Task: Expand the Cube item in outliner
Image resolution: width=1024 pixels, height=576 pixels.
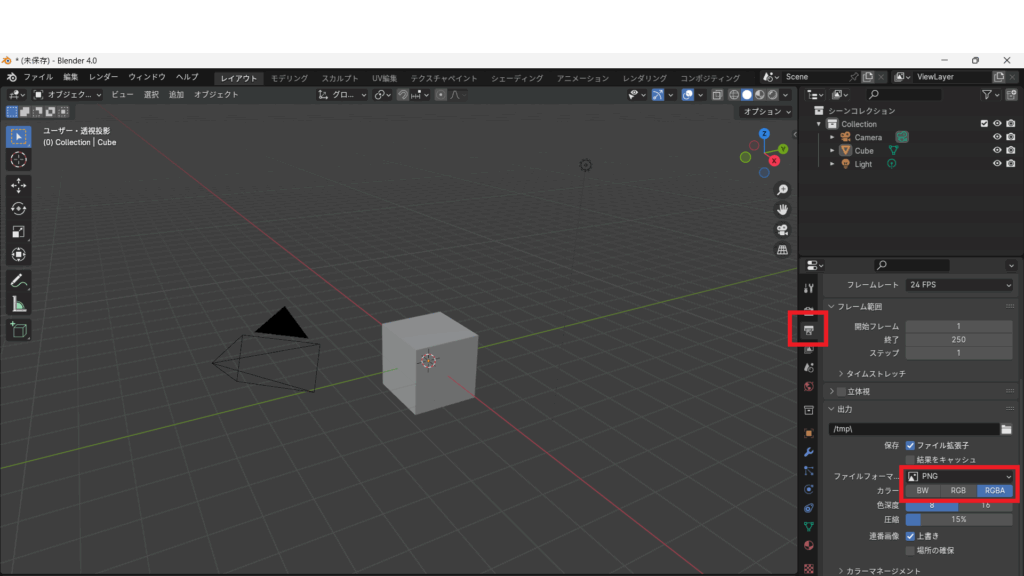Action: pos(832,150)
